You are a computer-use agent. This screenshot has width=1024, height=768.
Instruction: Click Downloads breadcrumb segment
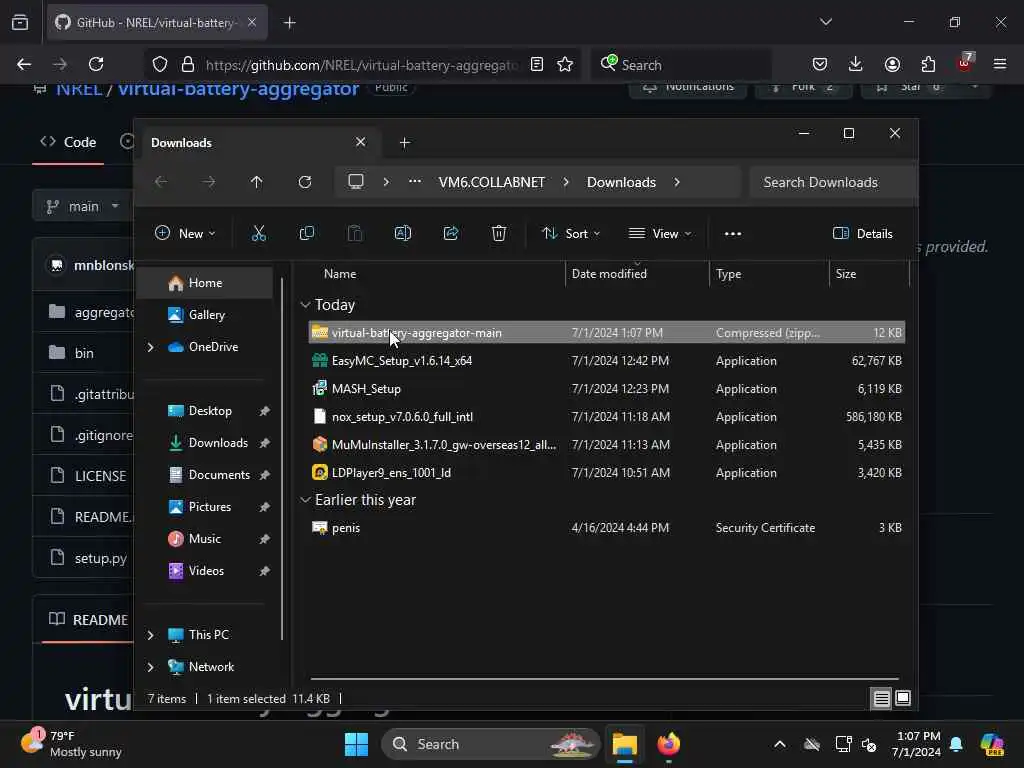[x=621, y=182]
